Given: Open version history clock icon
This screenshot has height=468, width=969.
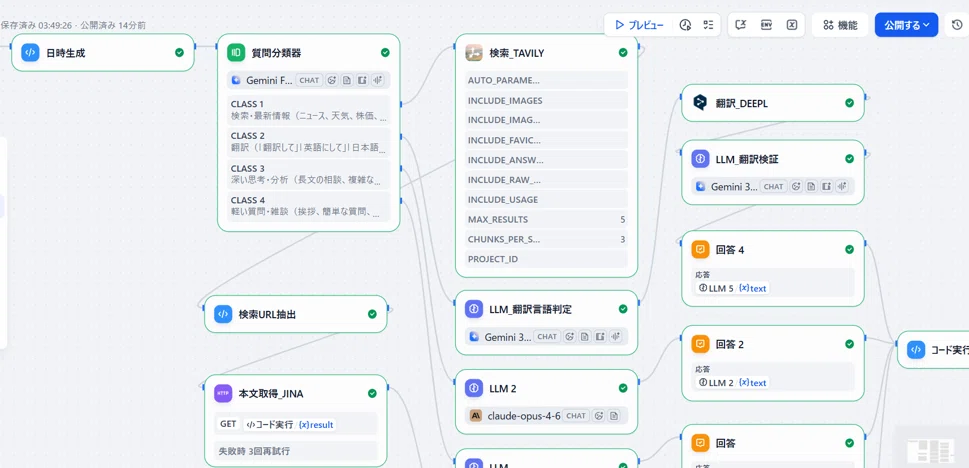Looking at the screenshot, I should point(957,25).
